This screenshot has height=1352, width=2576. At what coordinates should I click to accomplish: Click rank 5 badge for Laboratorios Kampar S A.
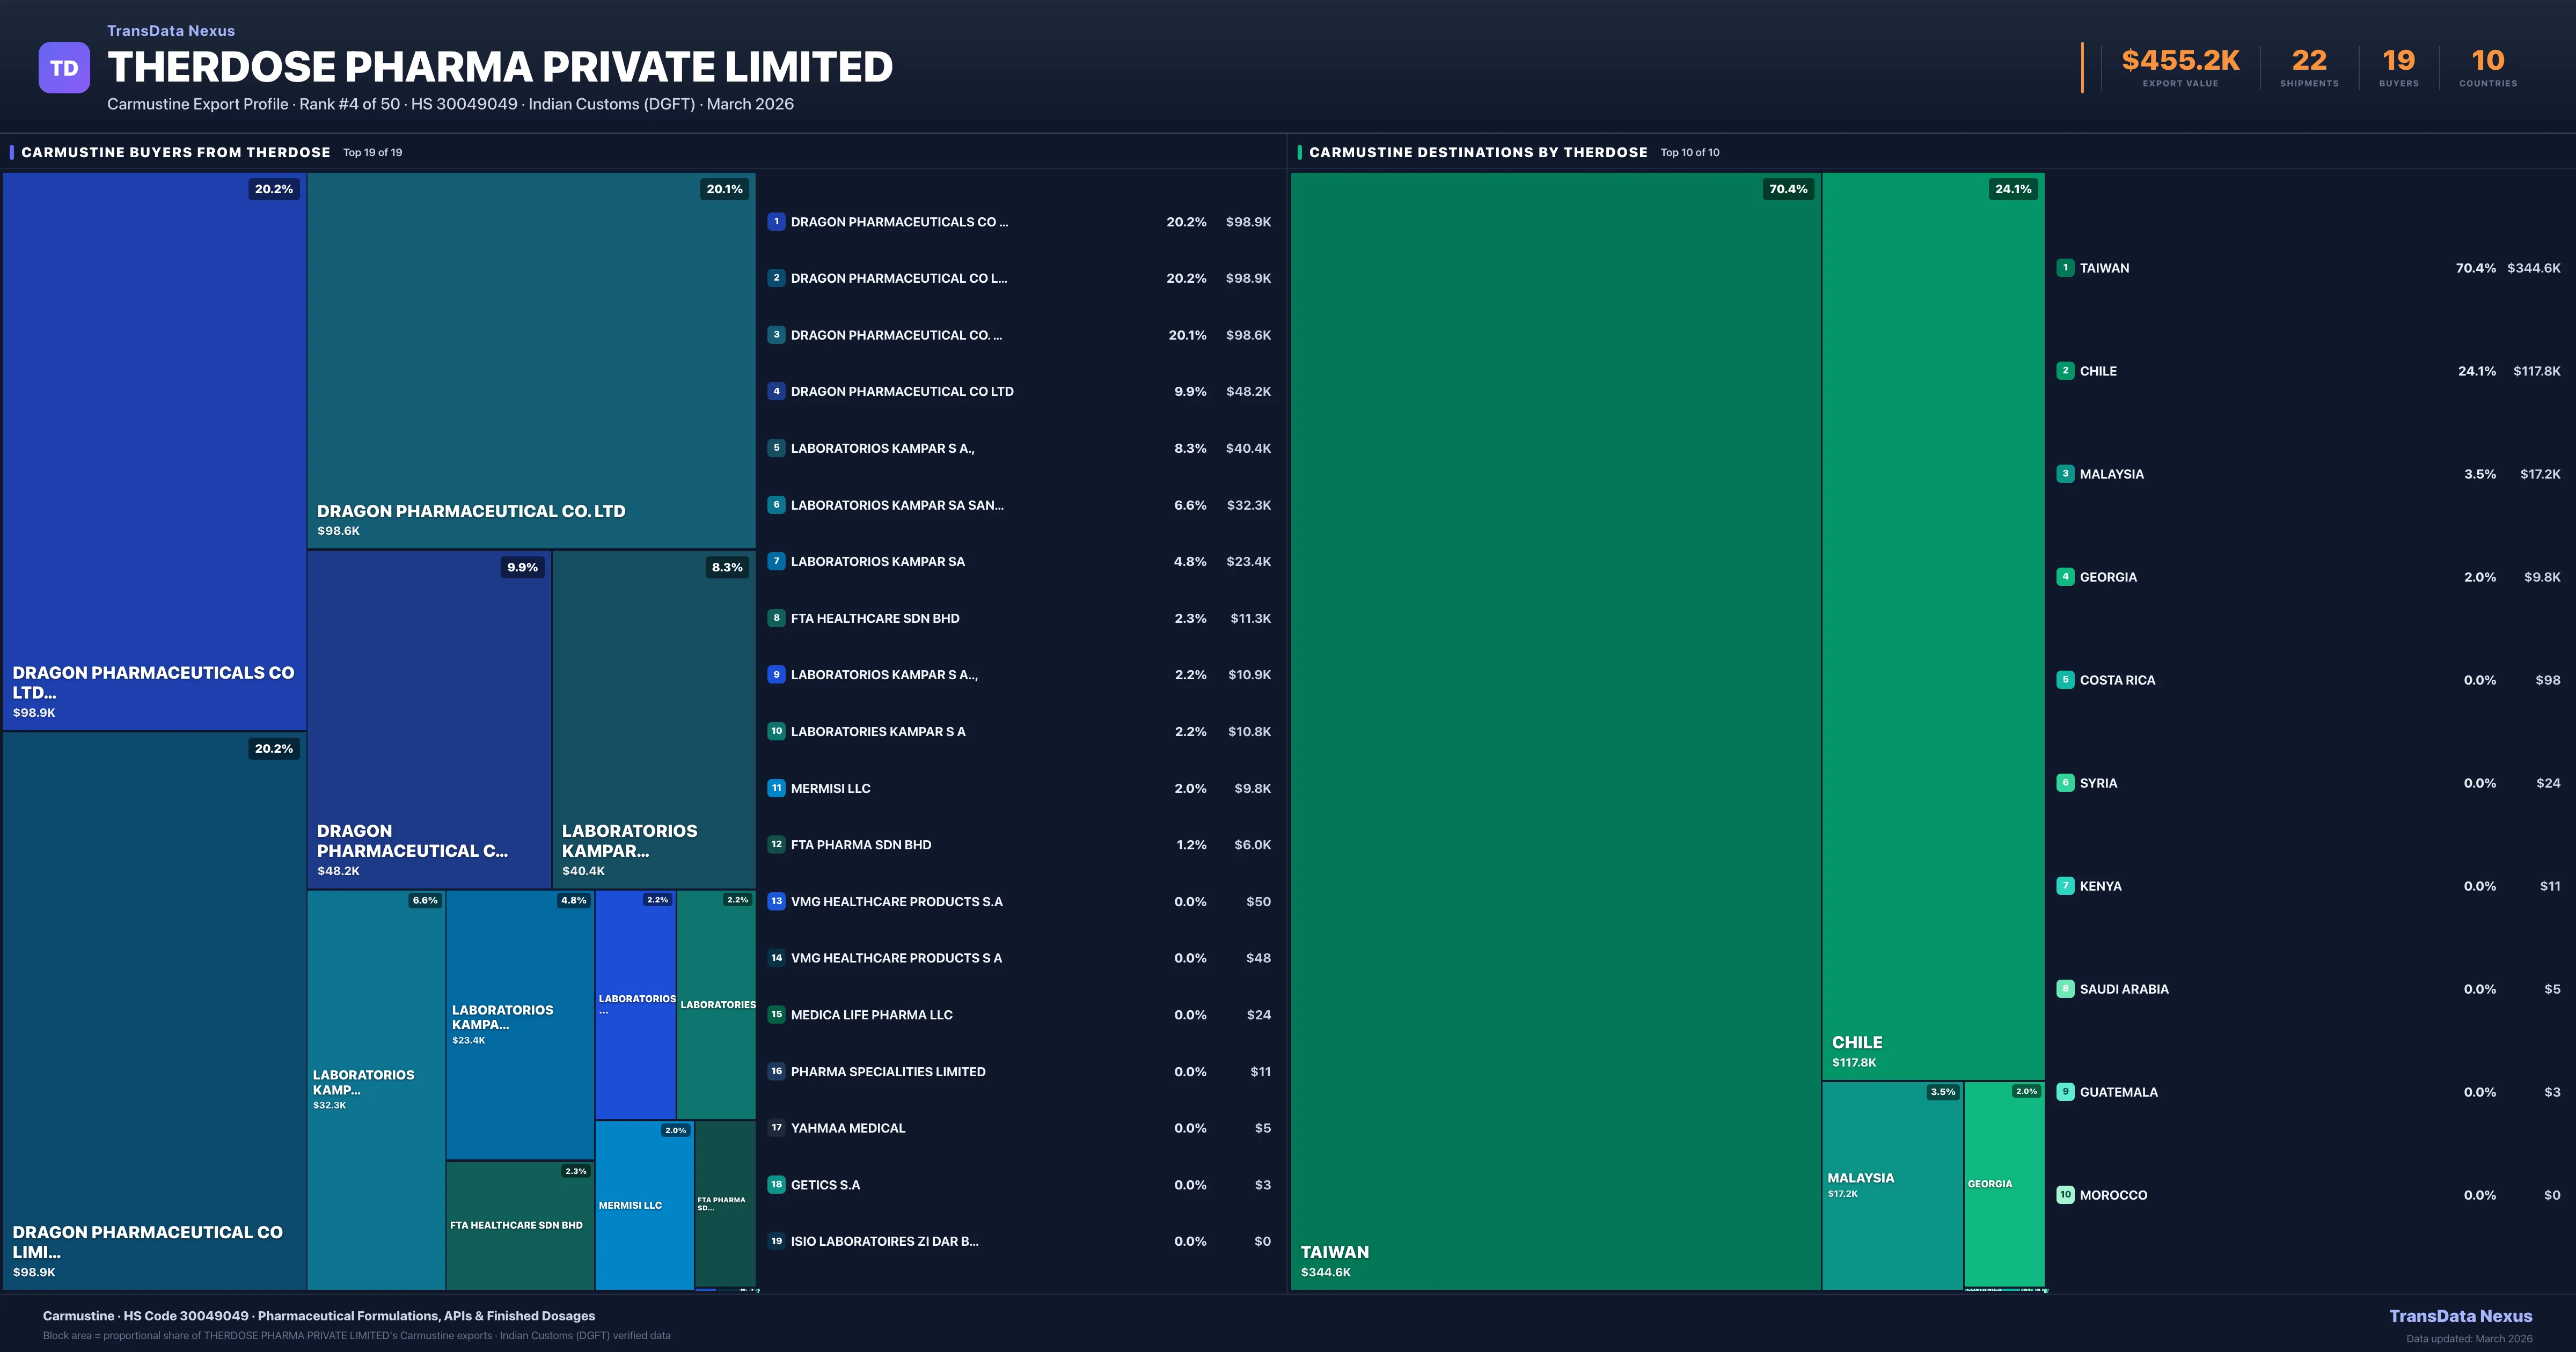coord(776,448)
